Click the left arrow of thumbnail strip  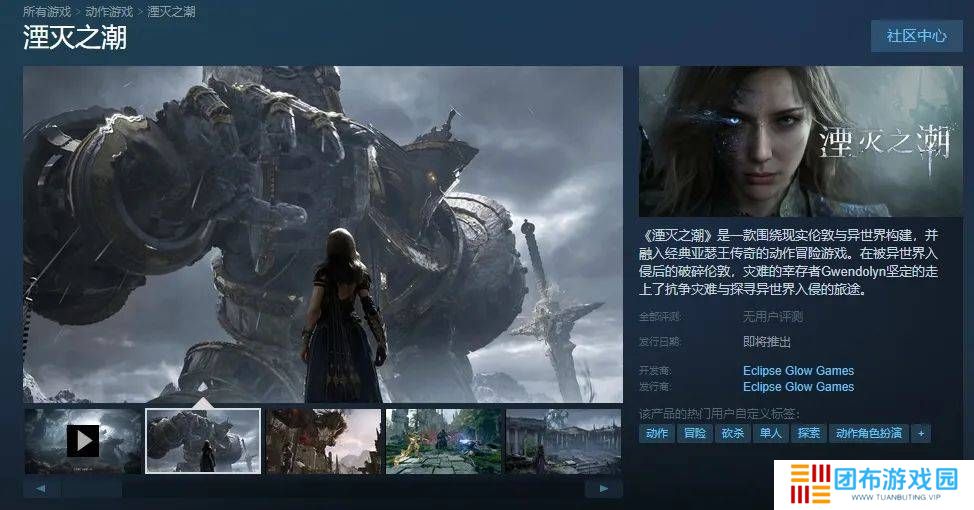point(41,488)
